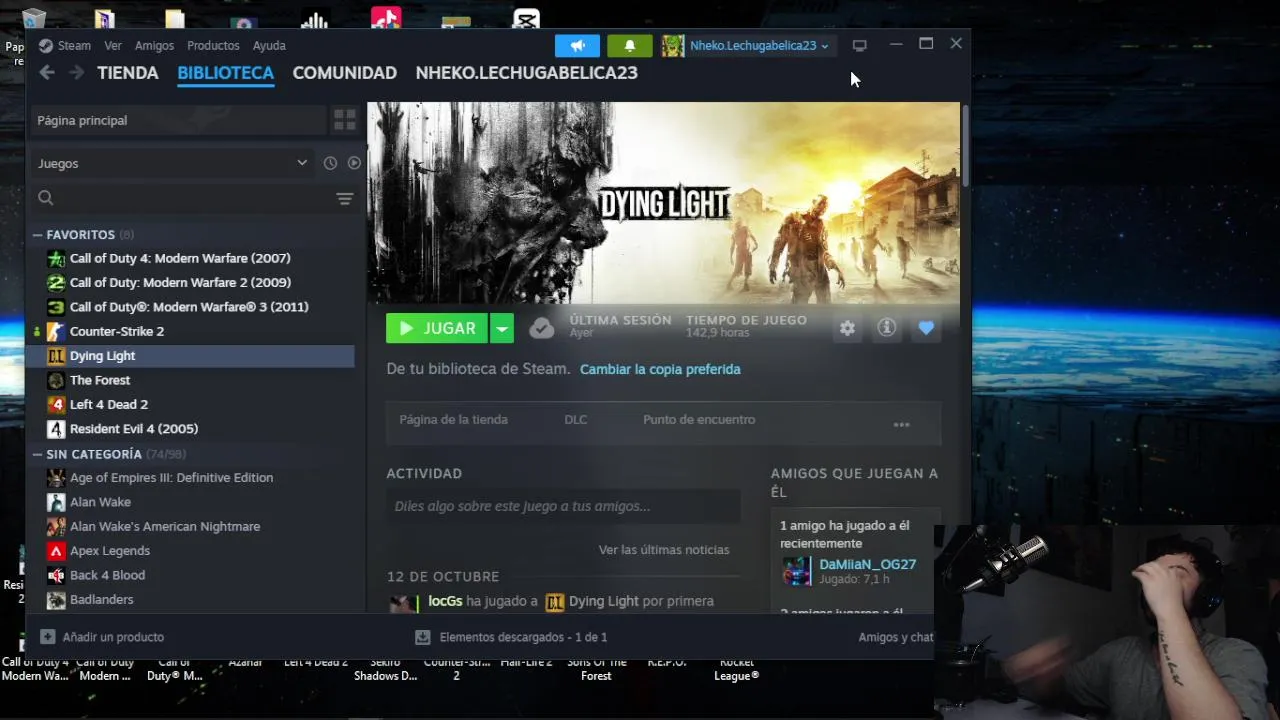Screen dimensions: 1280x720
Task: Go to the COMUNIDAD tab
Action: 345,73
